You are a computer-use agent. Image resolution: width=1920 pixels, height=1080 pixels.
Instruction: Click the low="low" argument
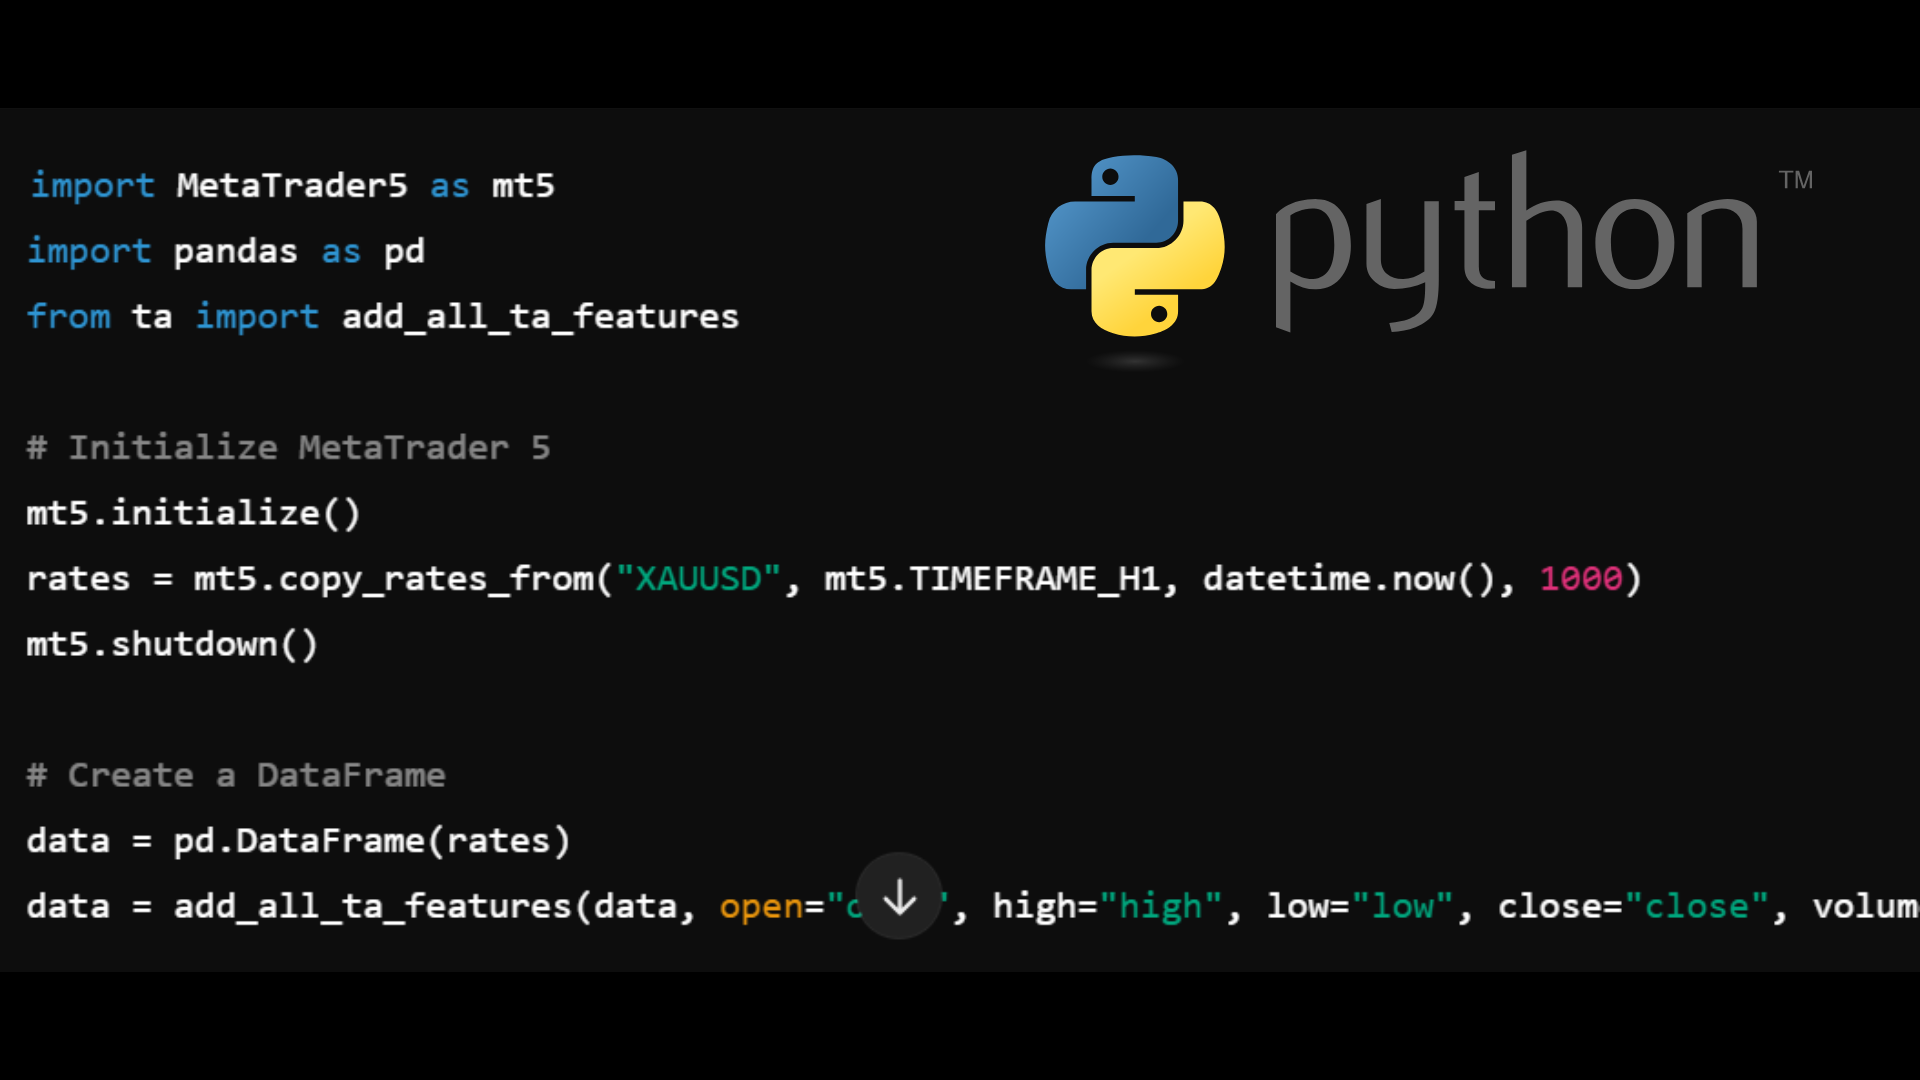tap(1360, 907)
